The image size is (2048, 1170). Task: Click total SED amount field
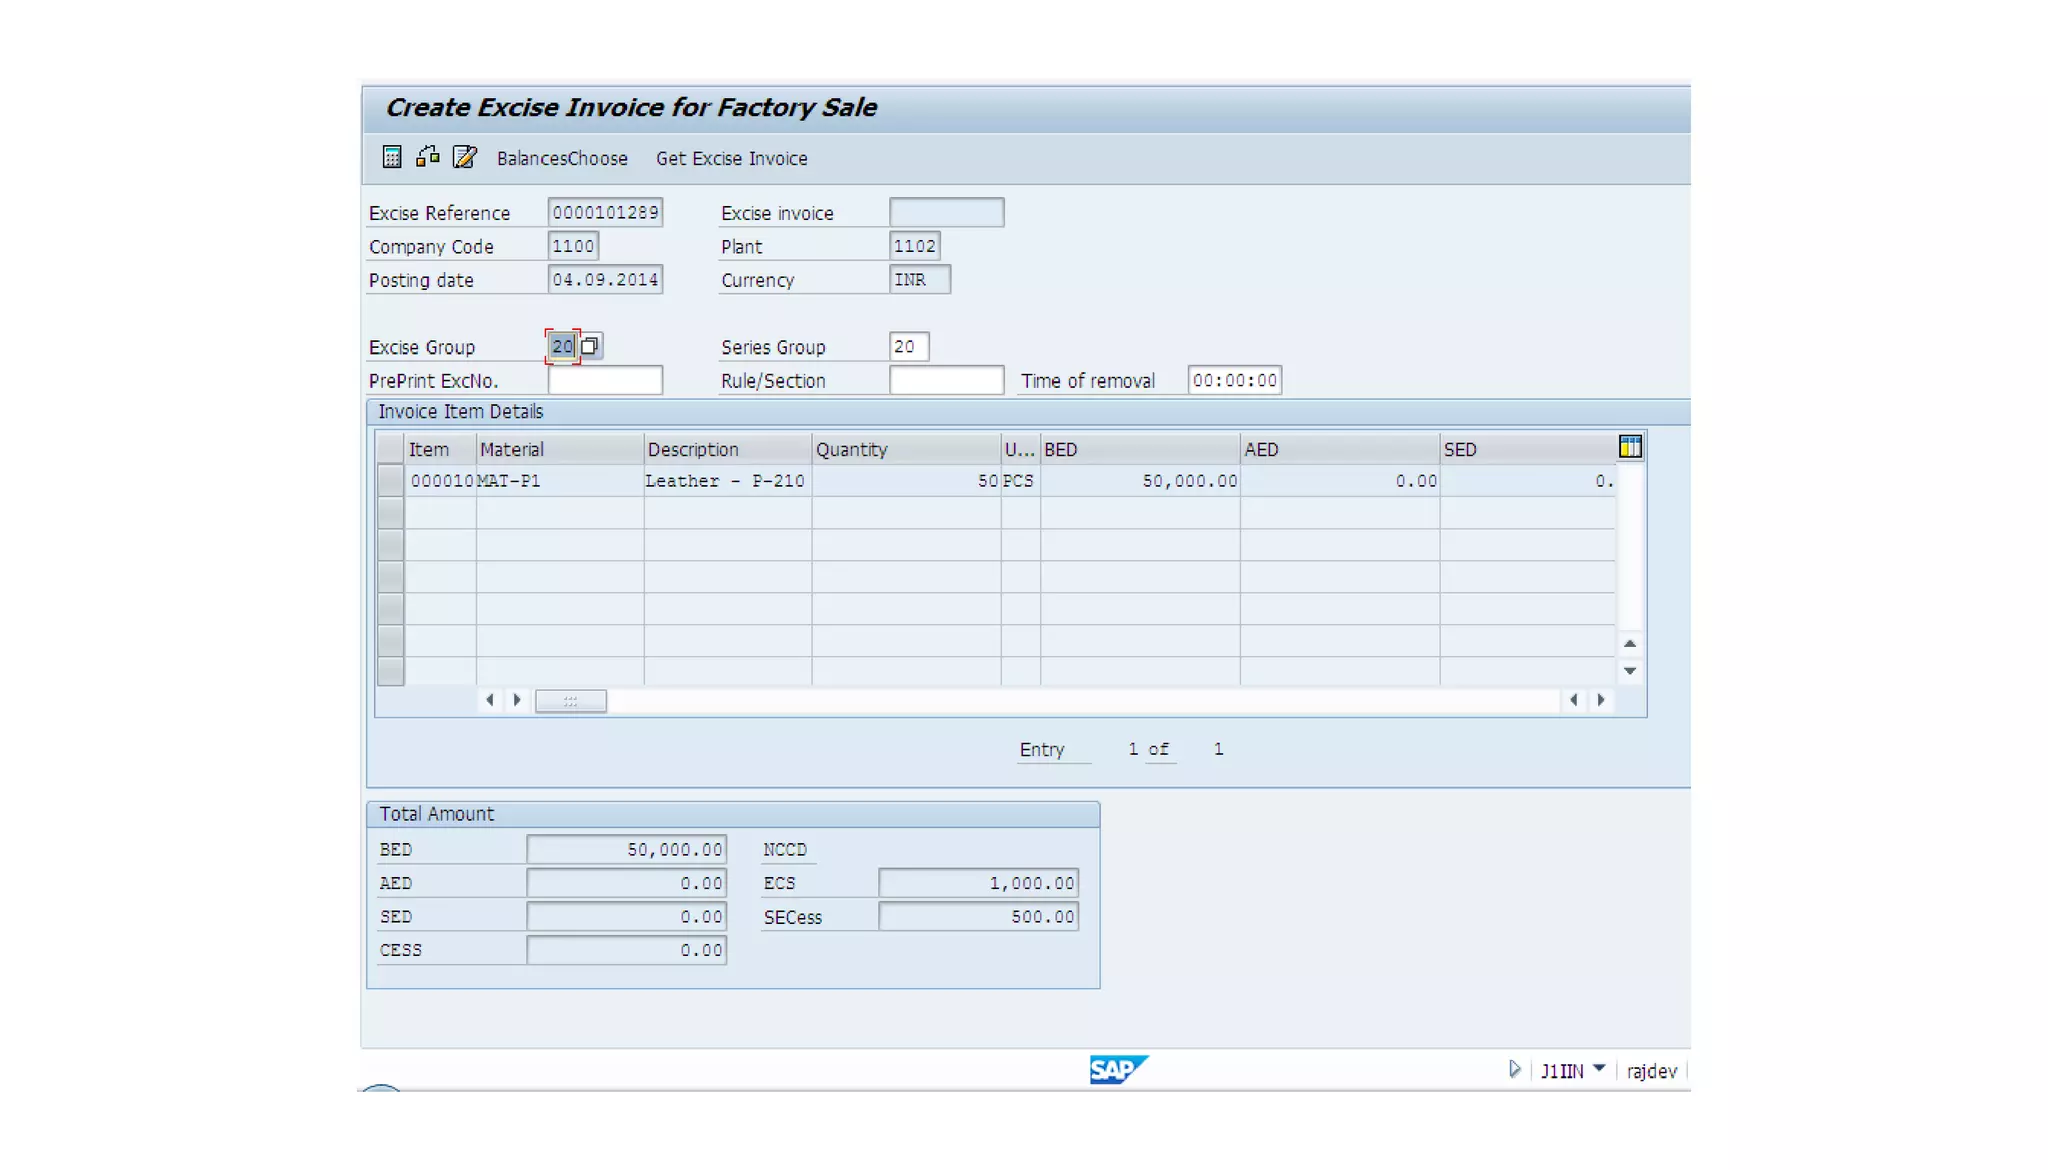point(626,916)
